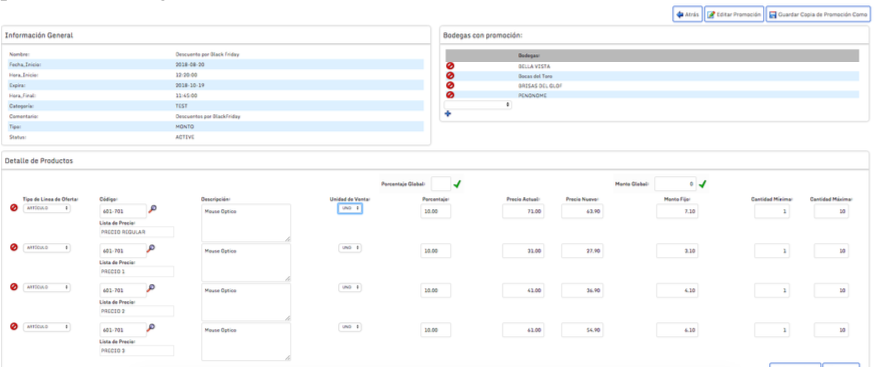Go back with Atrás button

(687, 15)
